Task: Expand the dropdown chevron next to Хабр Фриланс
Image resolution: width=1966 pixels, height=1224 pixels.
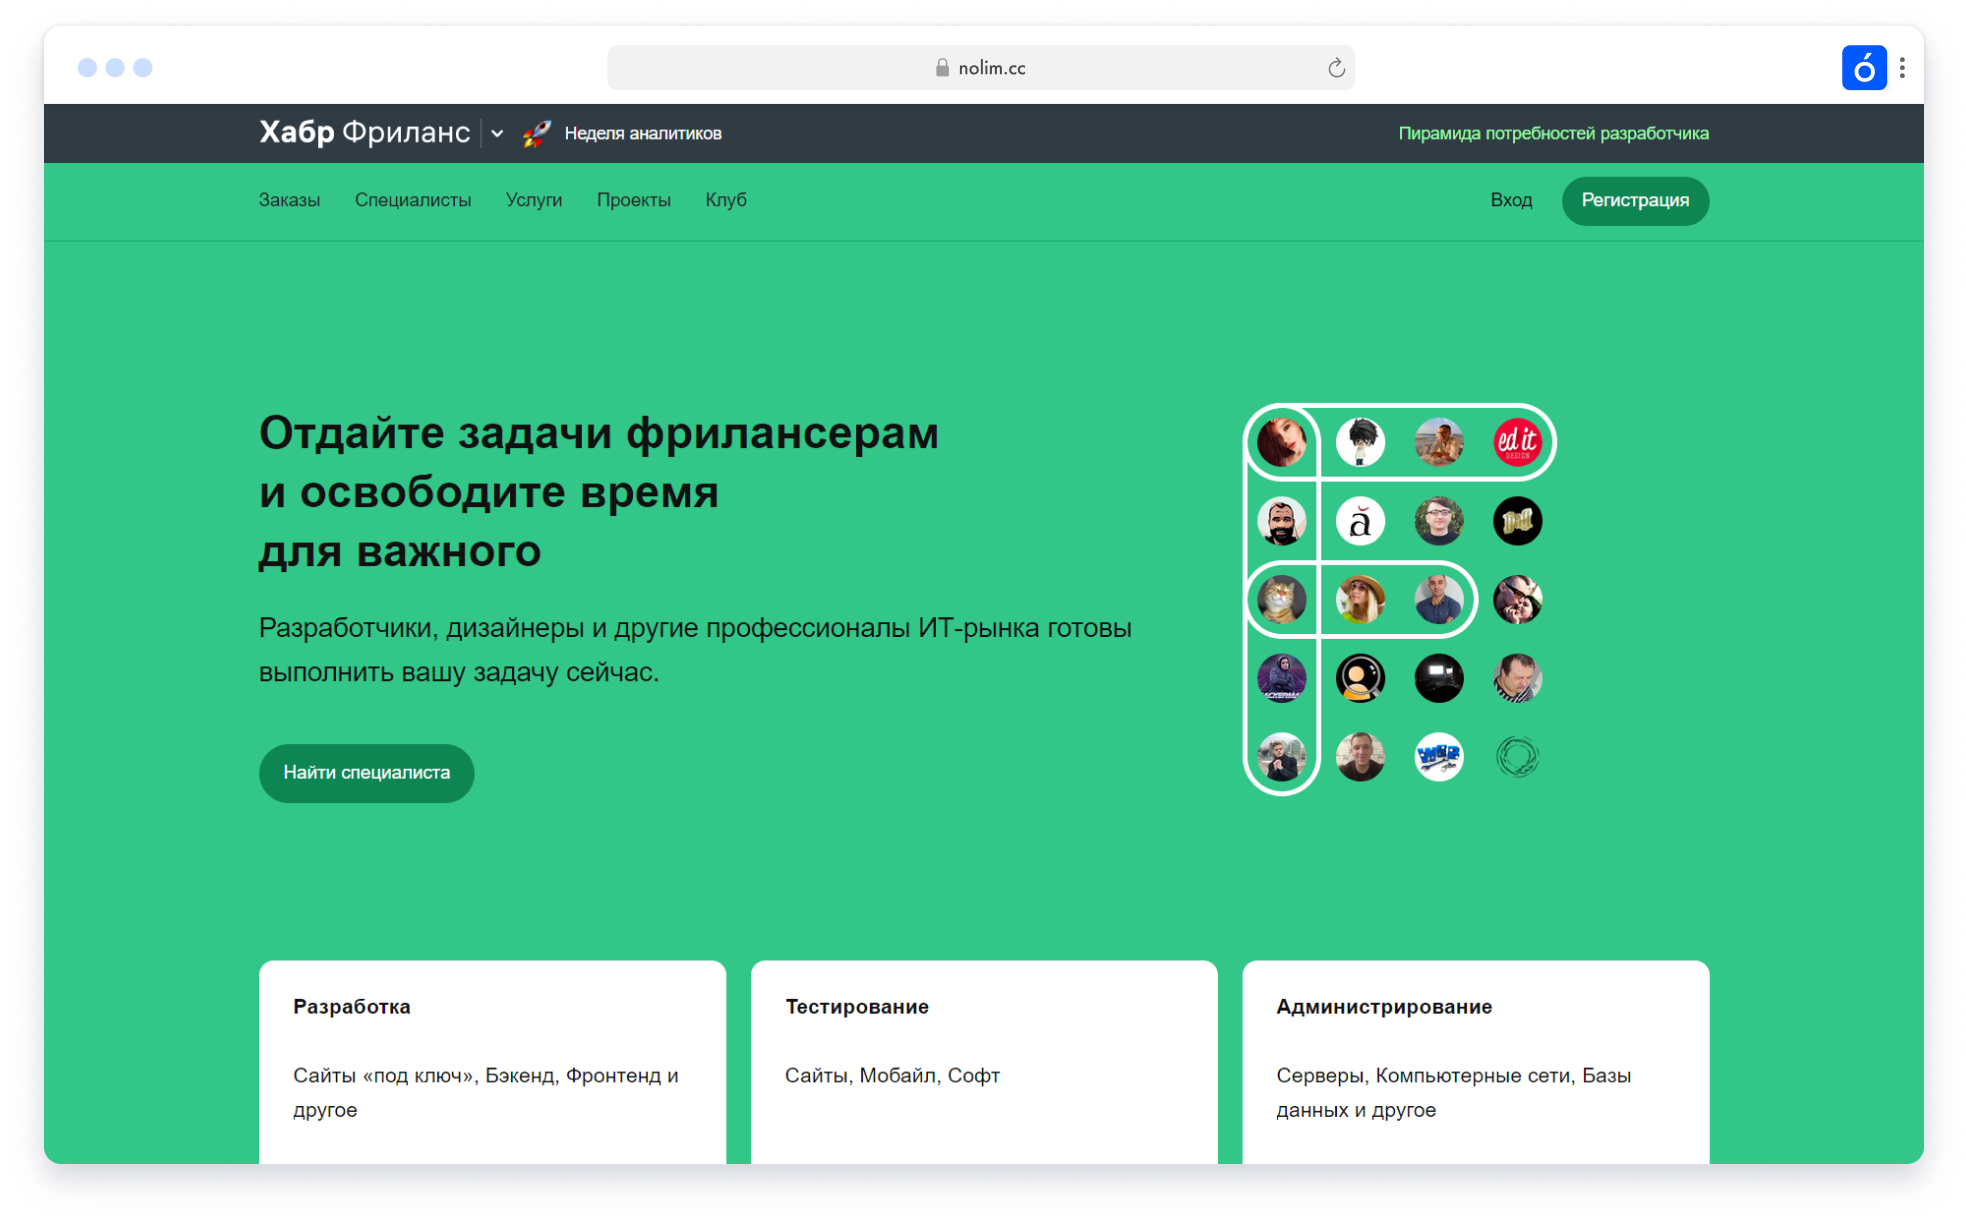Action: tap(497, 133)
